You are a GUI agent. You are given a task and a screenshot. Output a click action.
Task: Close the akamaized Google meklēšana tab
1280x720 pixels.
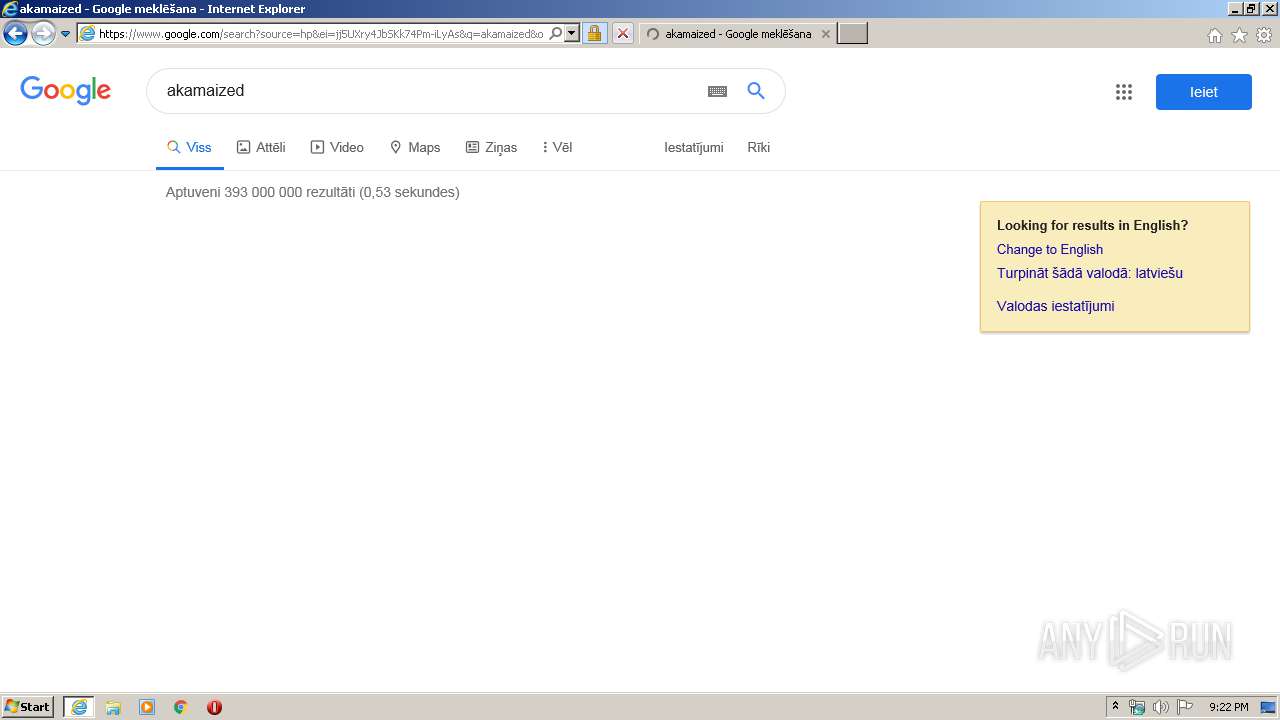[825, 34]
